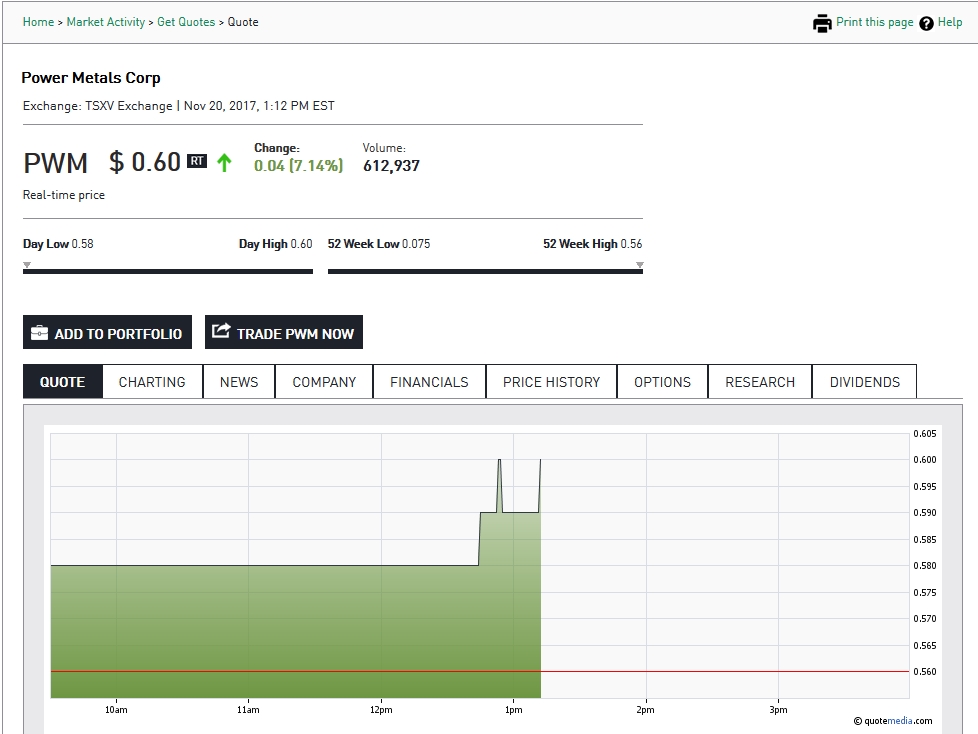Viewport: 978px width, 734px height.
Task: Switch to the CHARTING tab
Action: pos(152,381)
